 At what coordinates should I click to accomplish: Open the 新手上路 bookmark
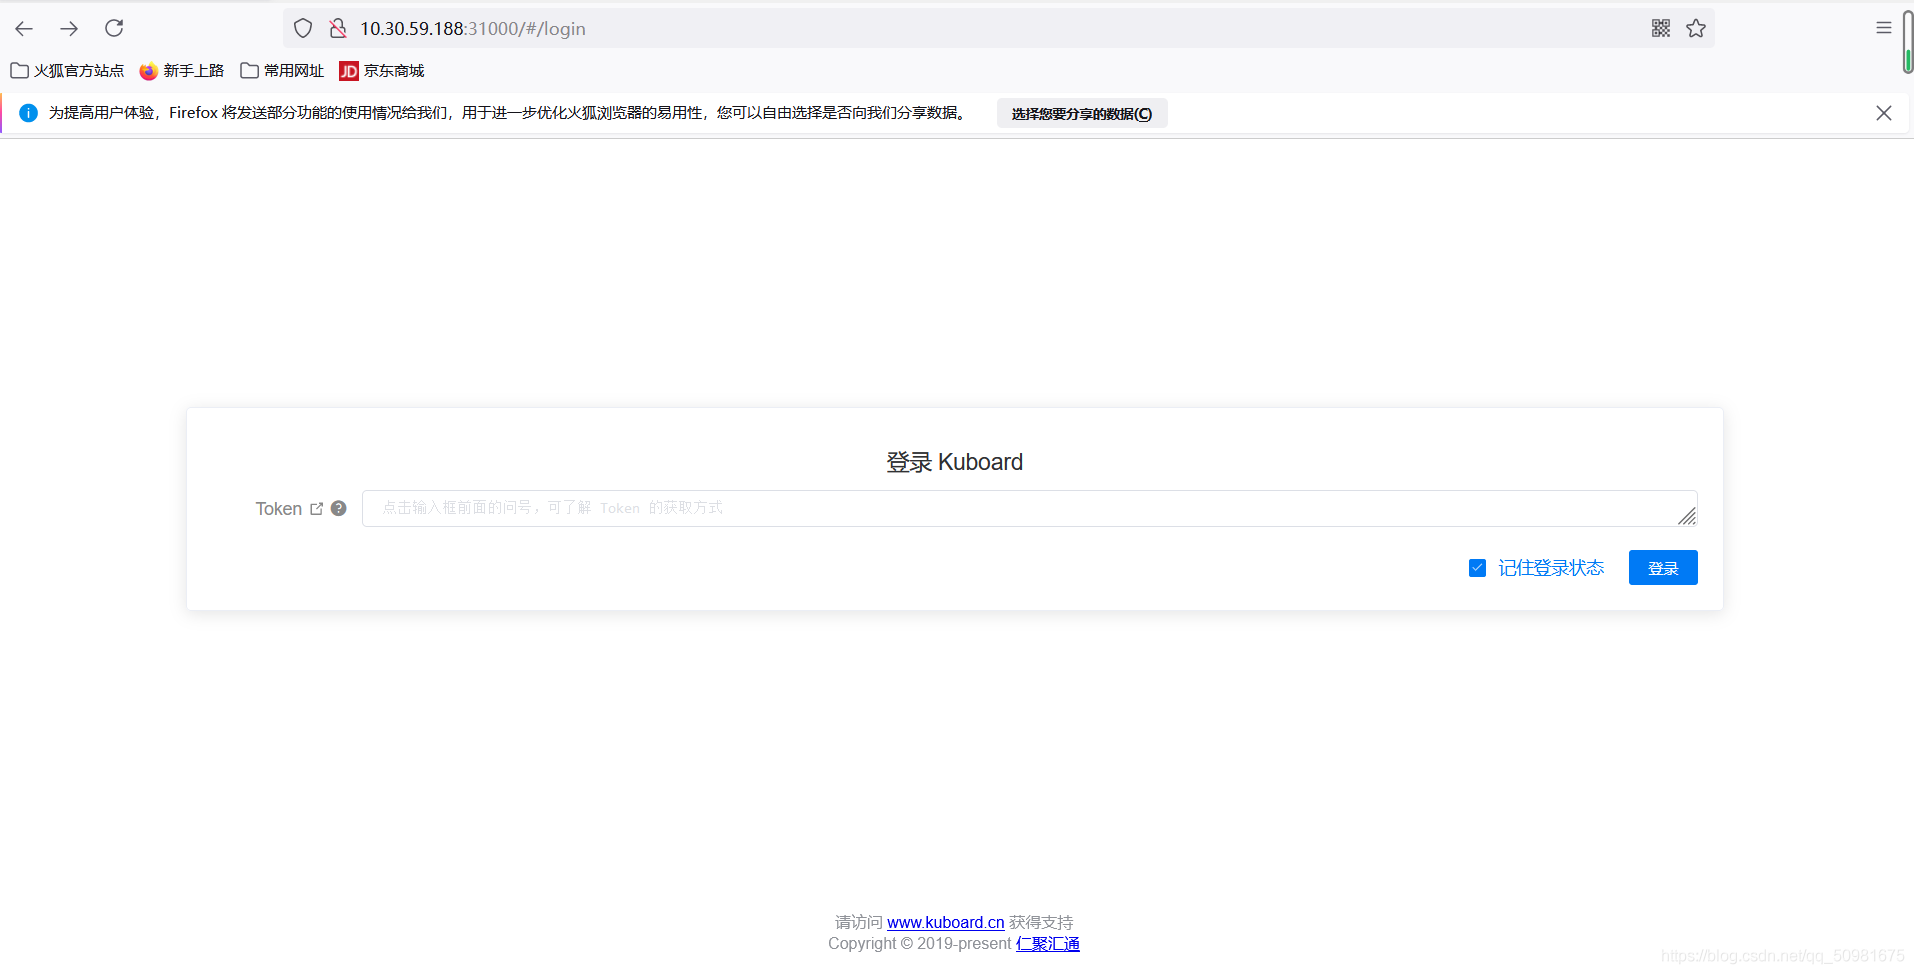[x=182, y=70]
